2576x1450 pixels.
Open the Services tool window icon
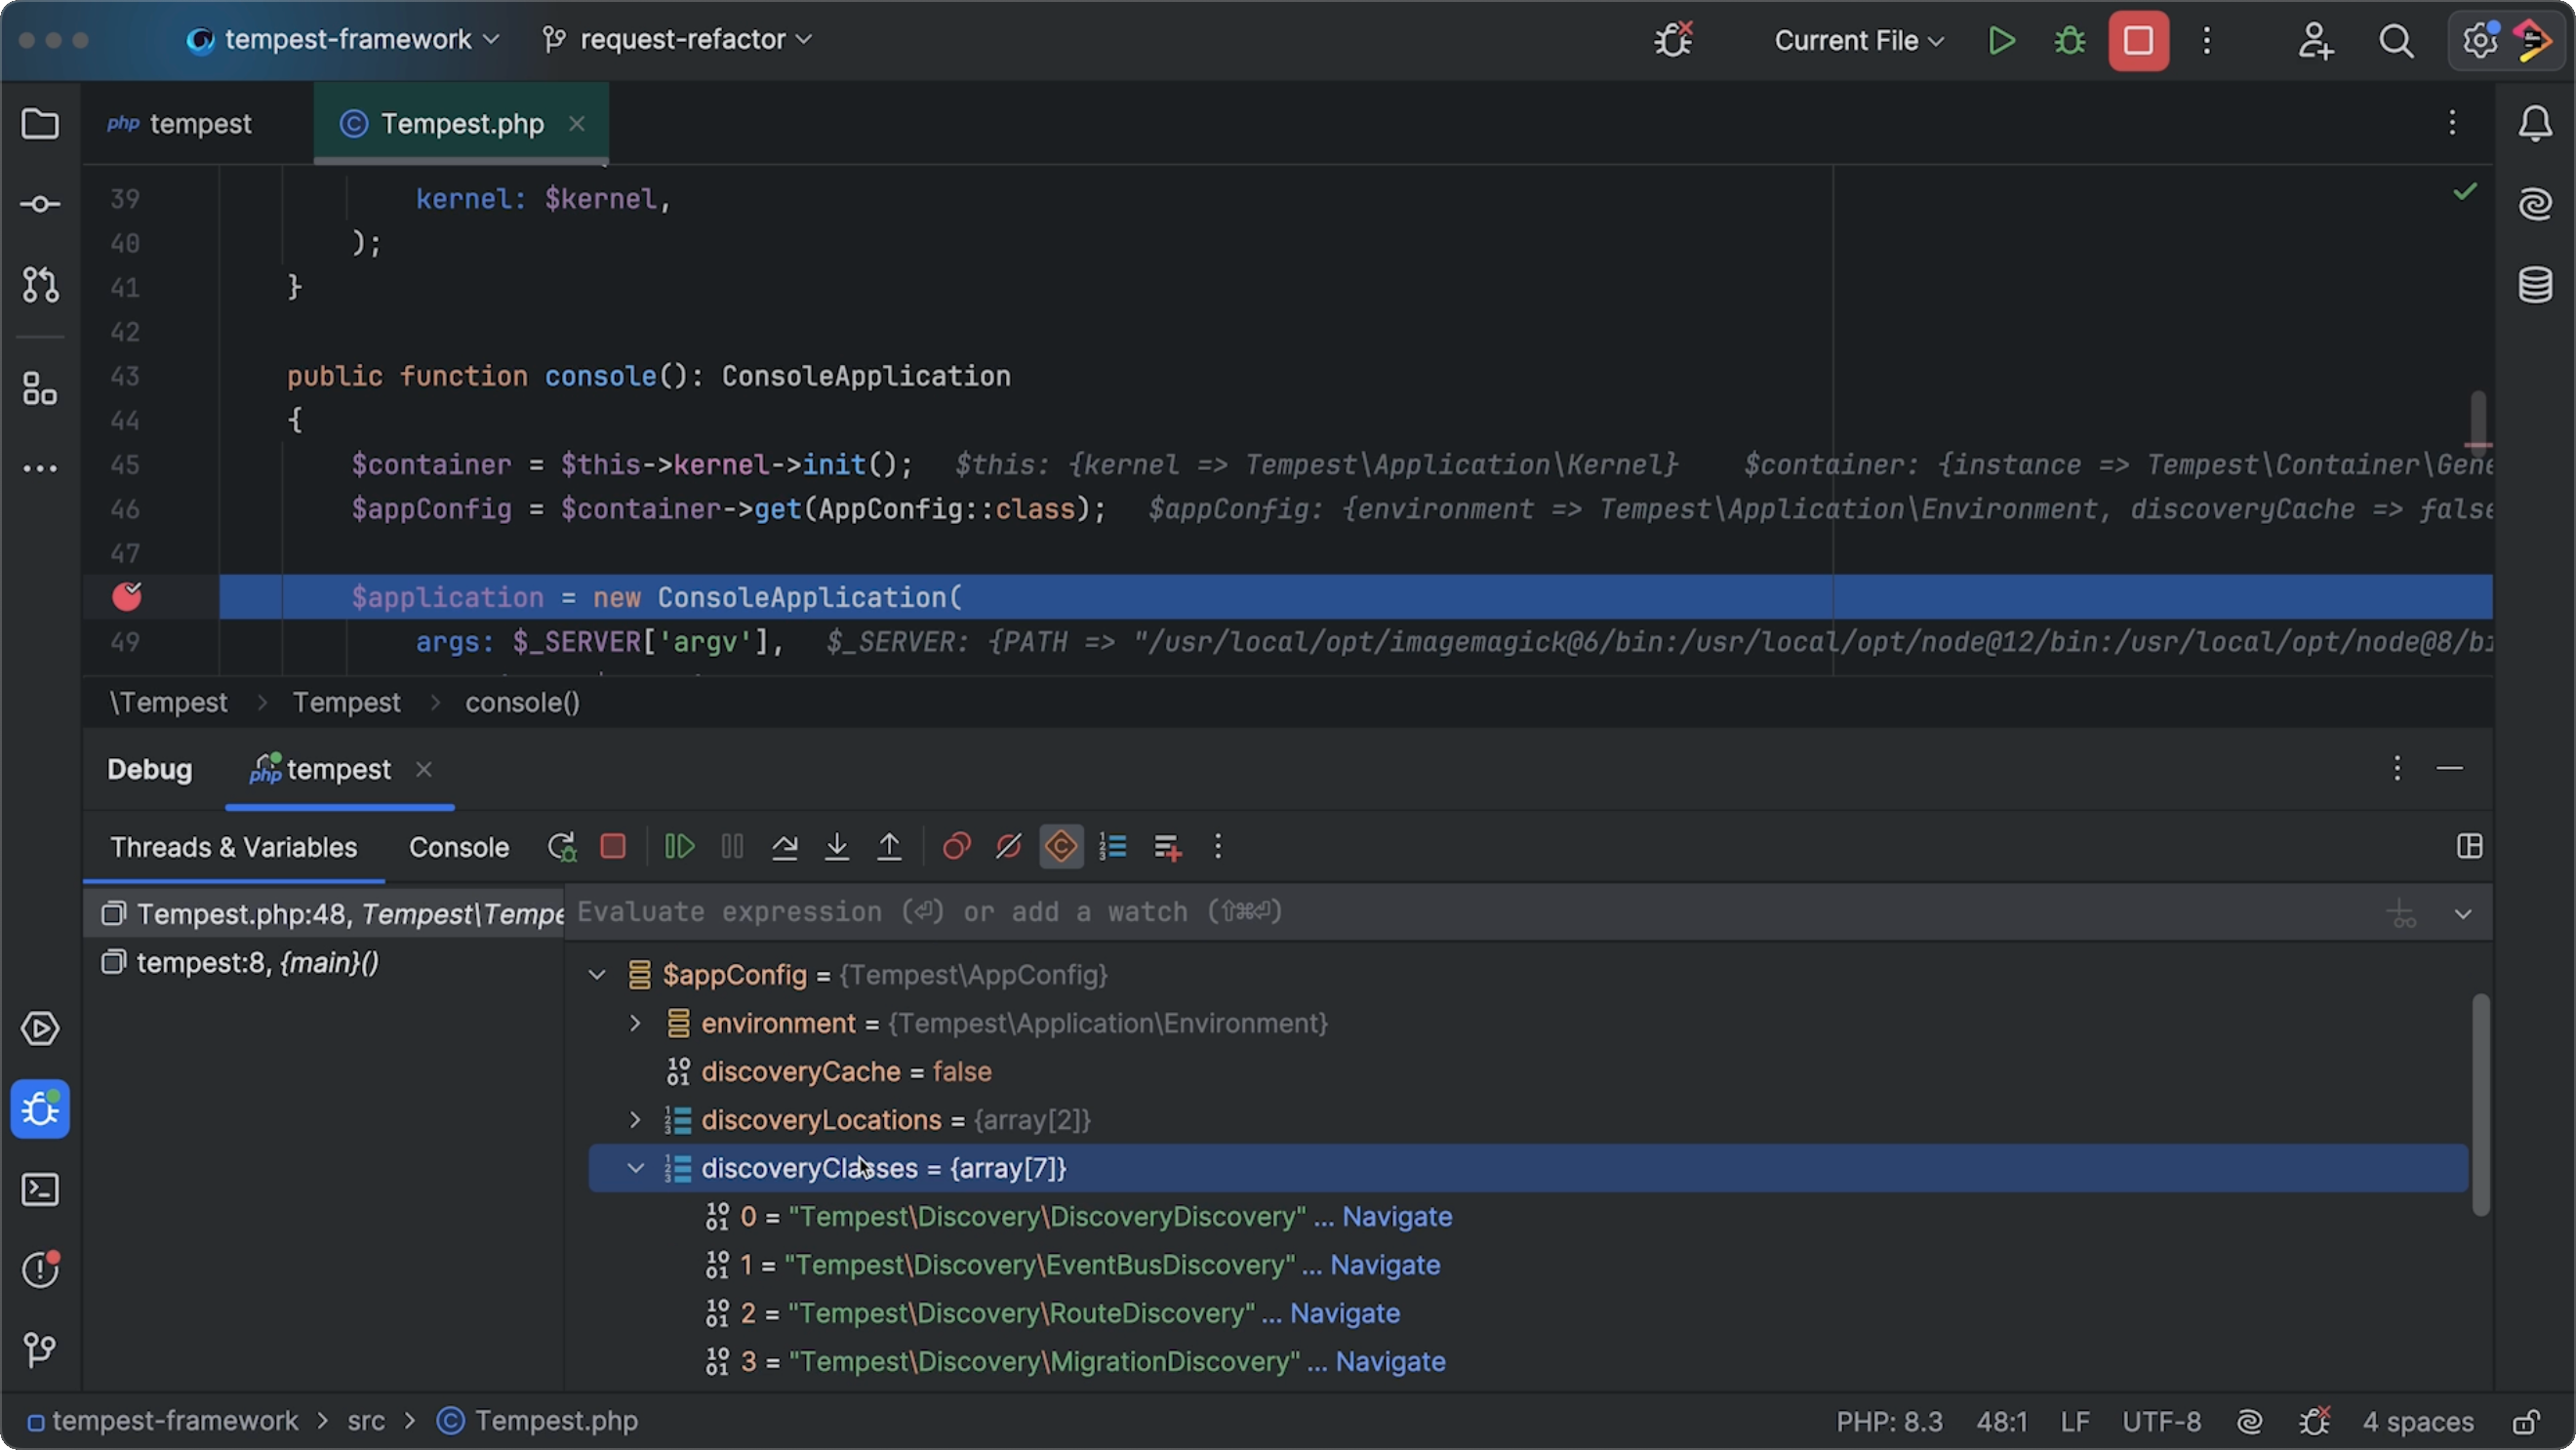[40, 1029]
